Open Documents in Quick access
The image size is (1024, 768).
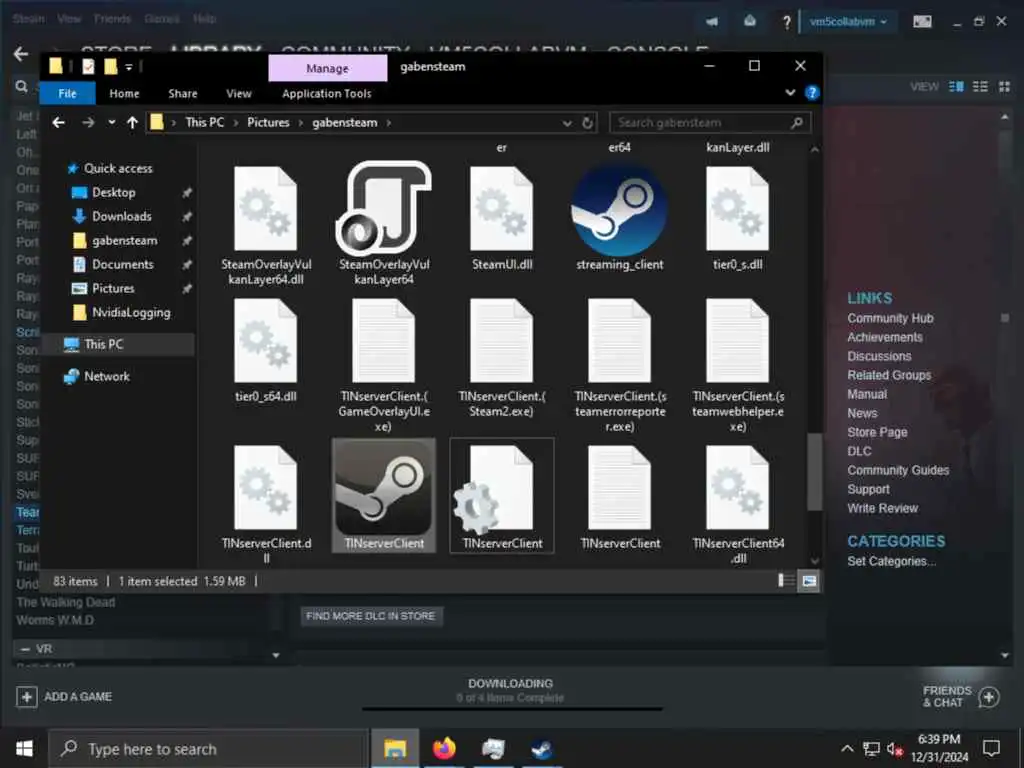point(123,264)
